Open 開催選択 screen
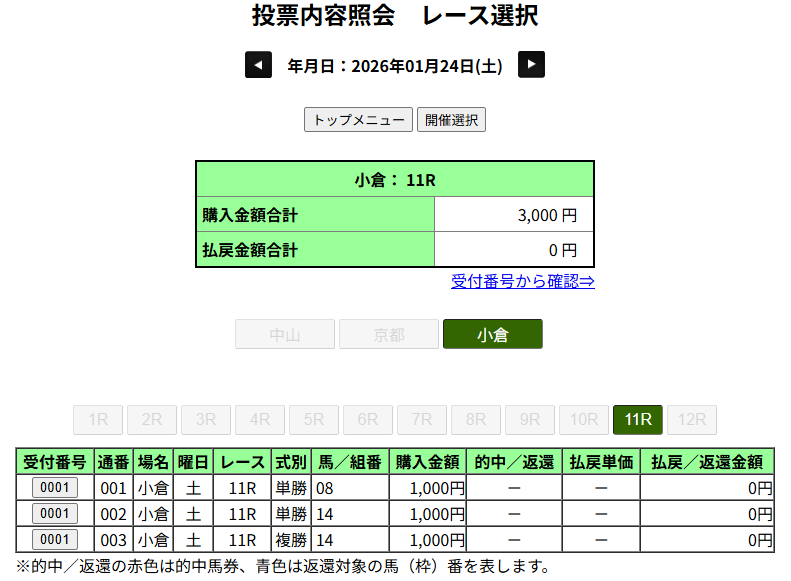Screen dimensions: 791x581 [x=451, y=120]
